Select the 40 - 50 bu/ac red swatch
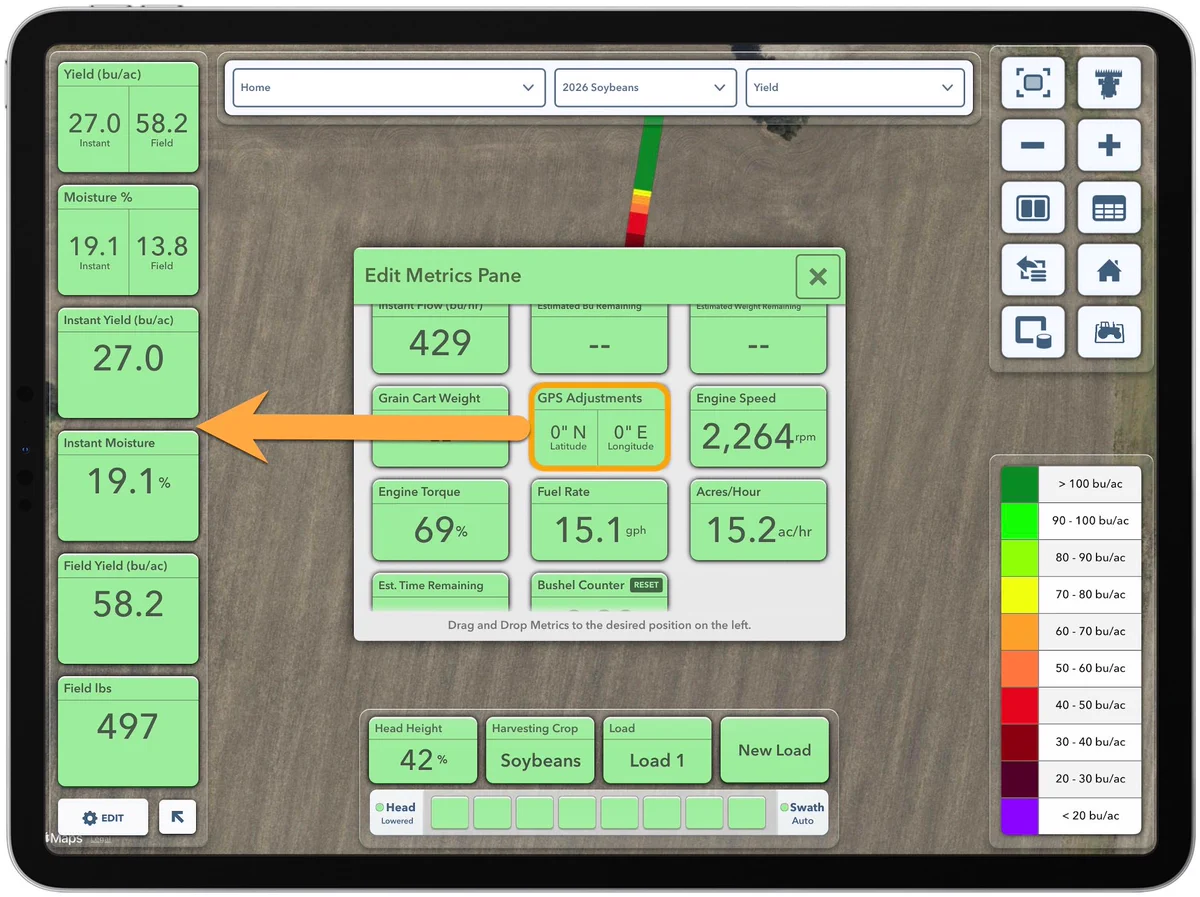 point(1020,705)
